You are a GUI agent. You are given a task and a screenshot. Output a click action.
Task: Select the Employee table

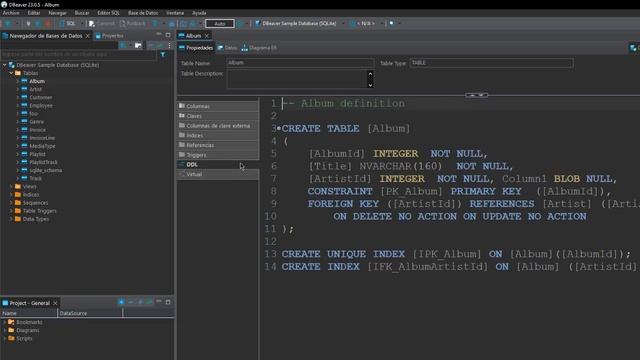coord(41,106)
